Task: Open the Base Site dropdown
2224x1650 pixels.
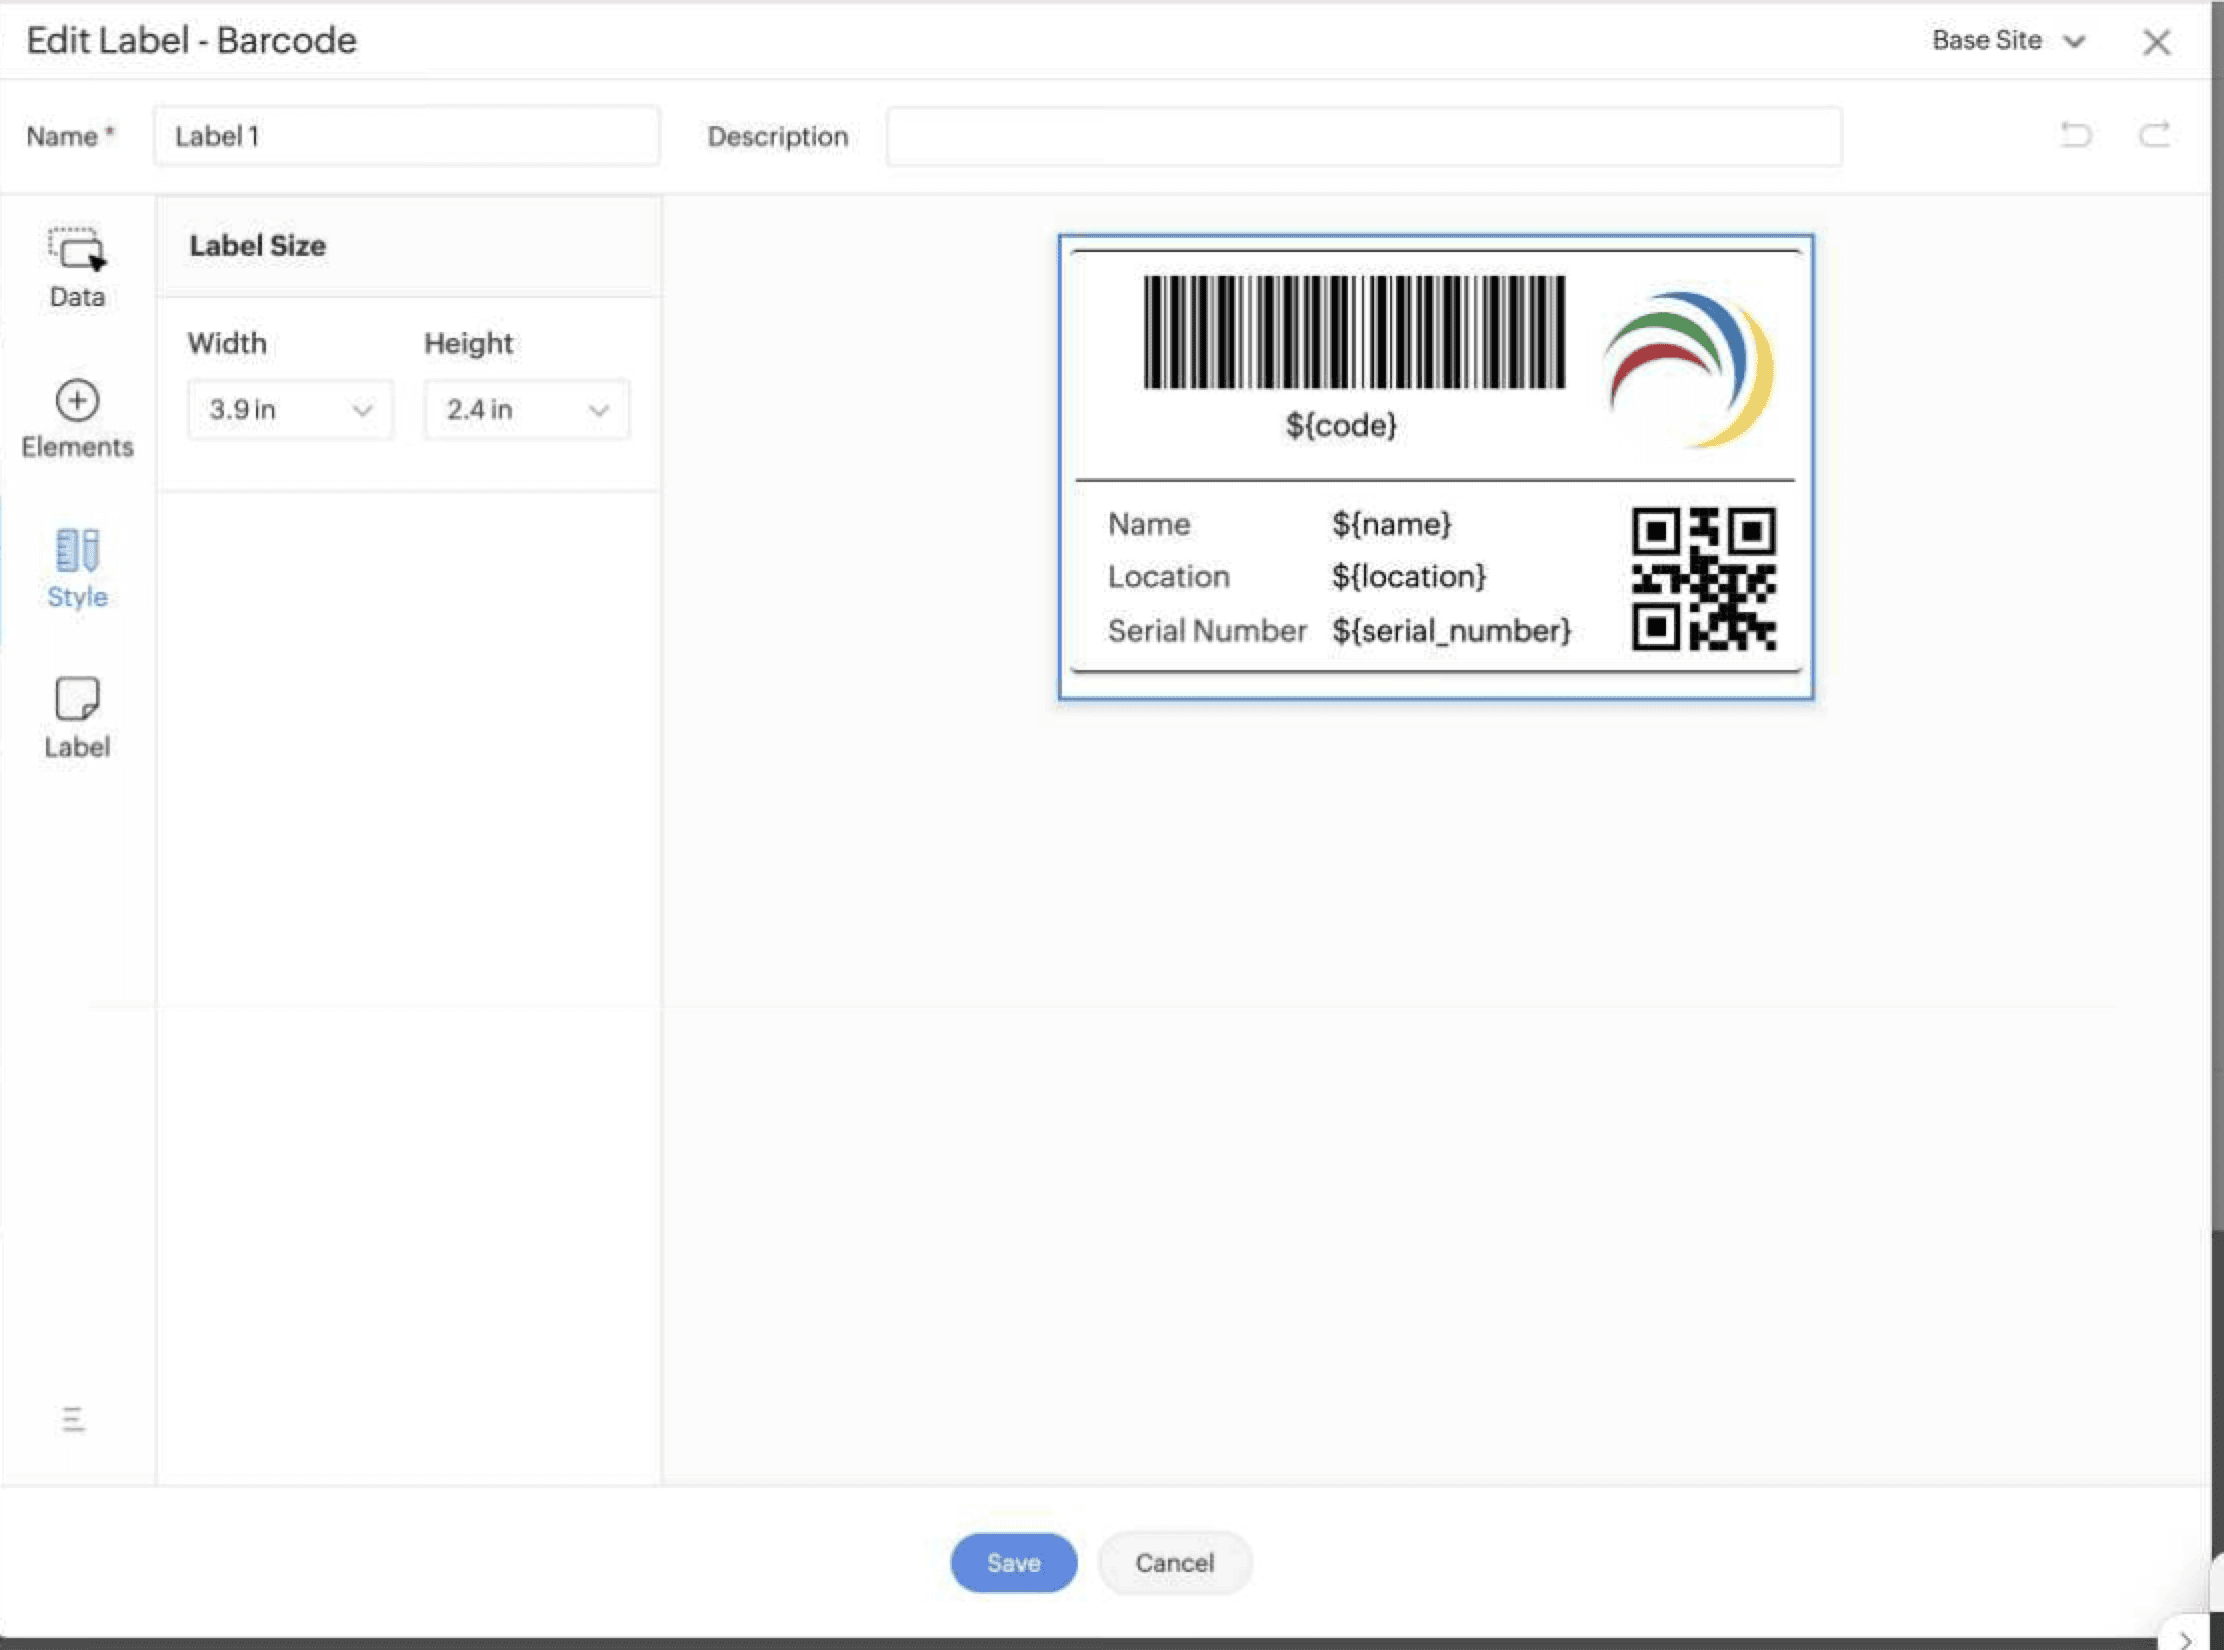Action: click(2008, 41)
